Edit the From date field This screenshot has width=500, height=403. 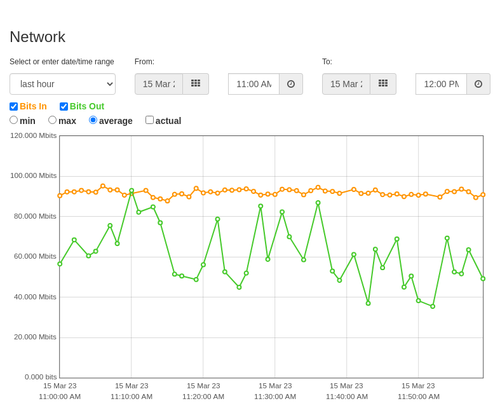click(159, 84)
